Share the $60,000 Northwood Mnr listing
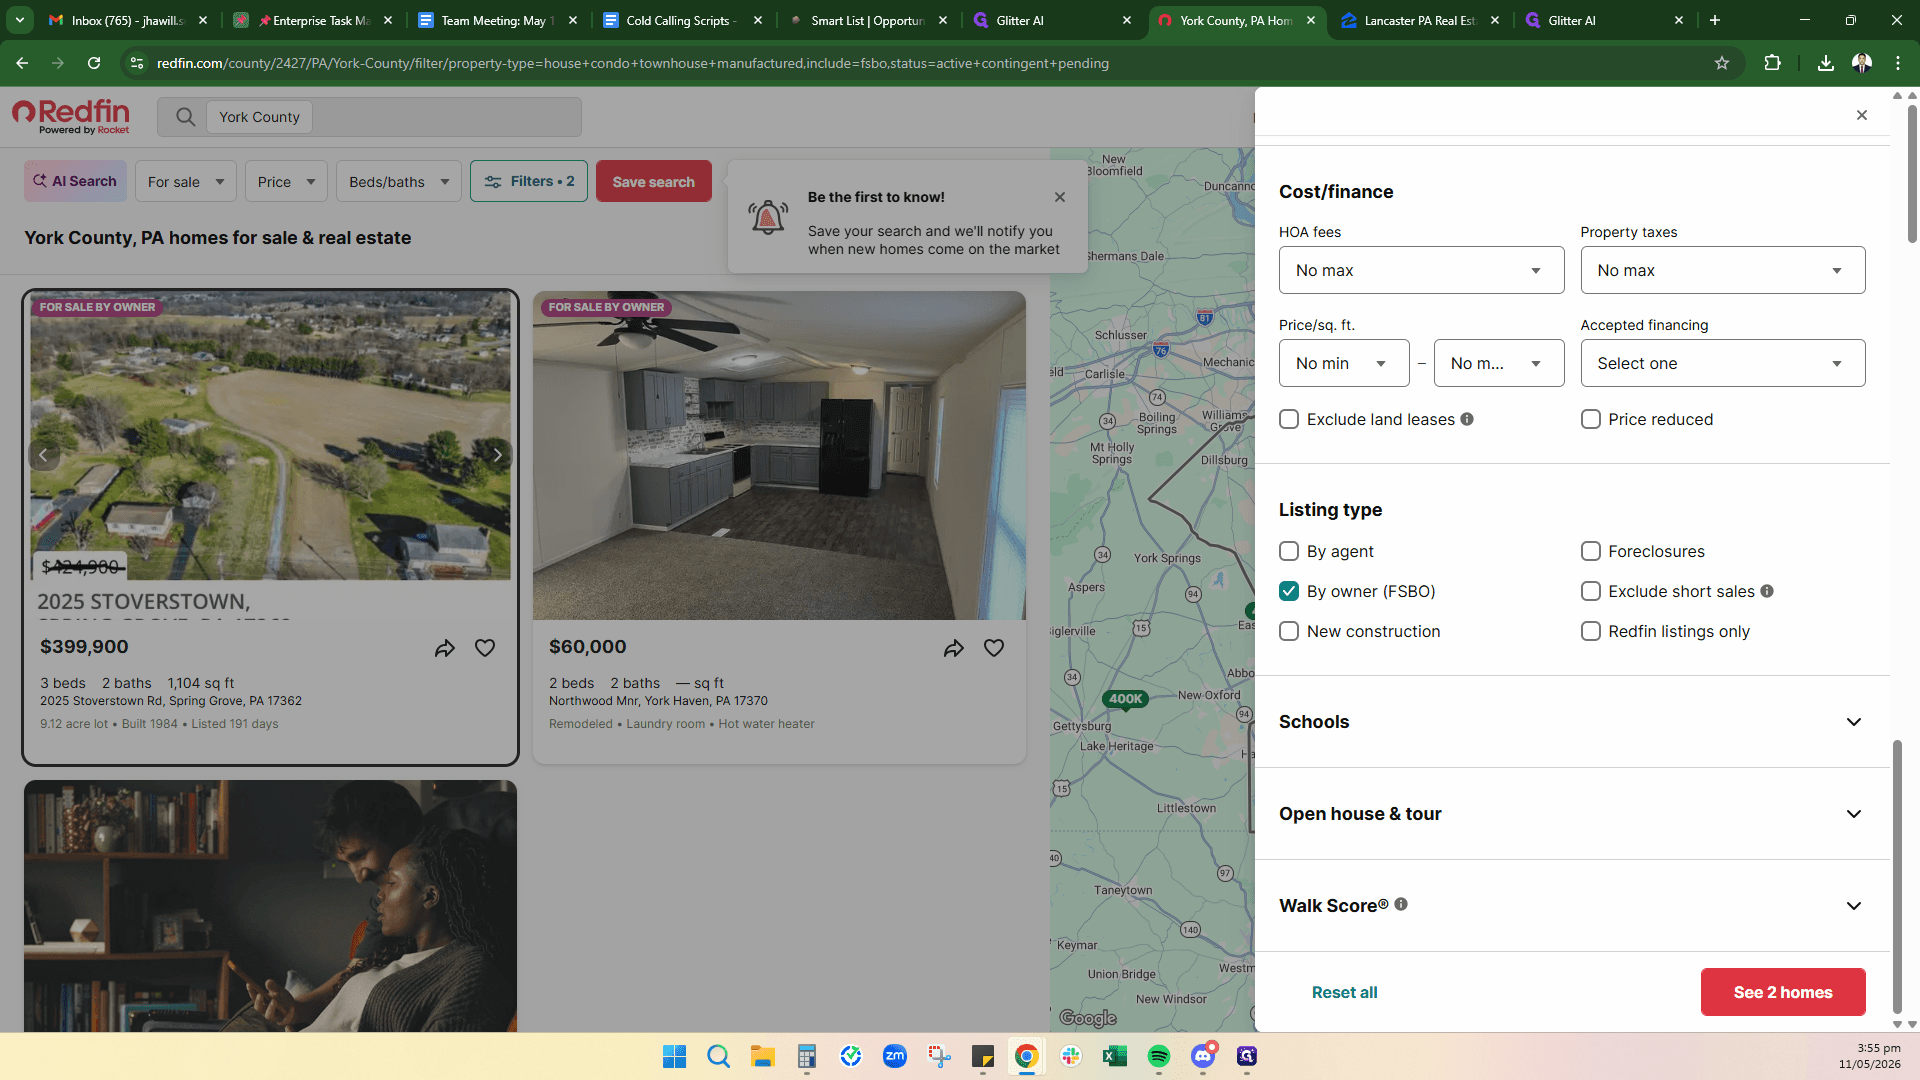The height and width of the screenshot is (1080, 1920). [x=954, y=648]
